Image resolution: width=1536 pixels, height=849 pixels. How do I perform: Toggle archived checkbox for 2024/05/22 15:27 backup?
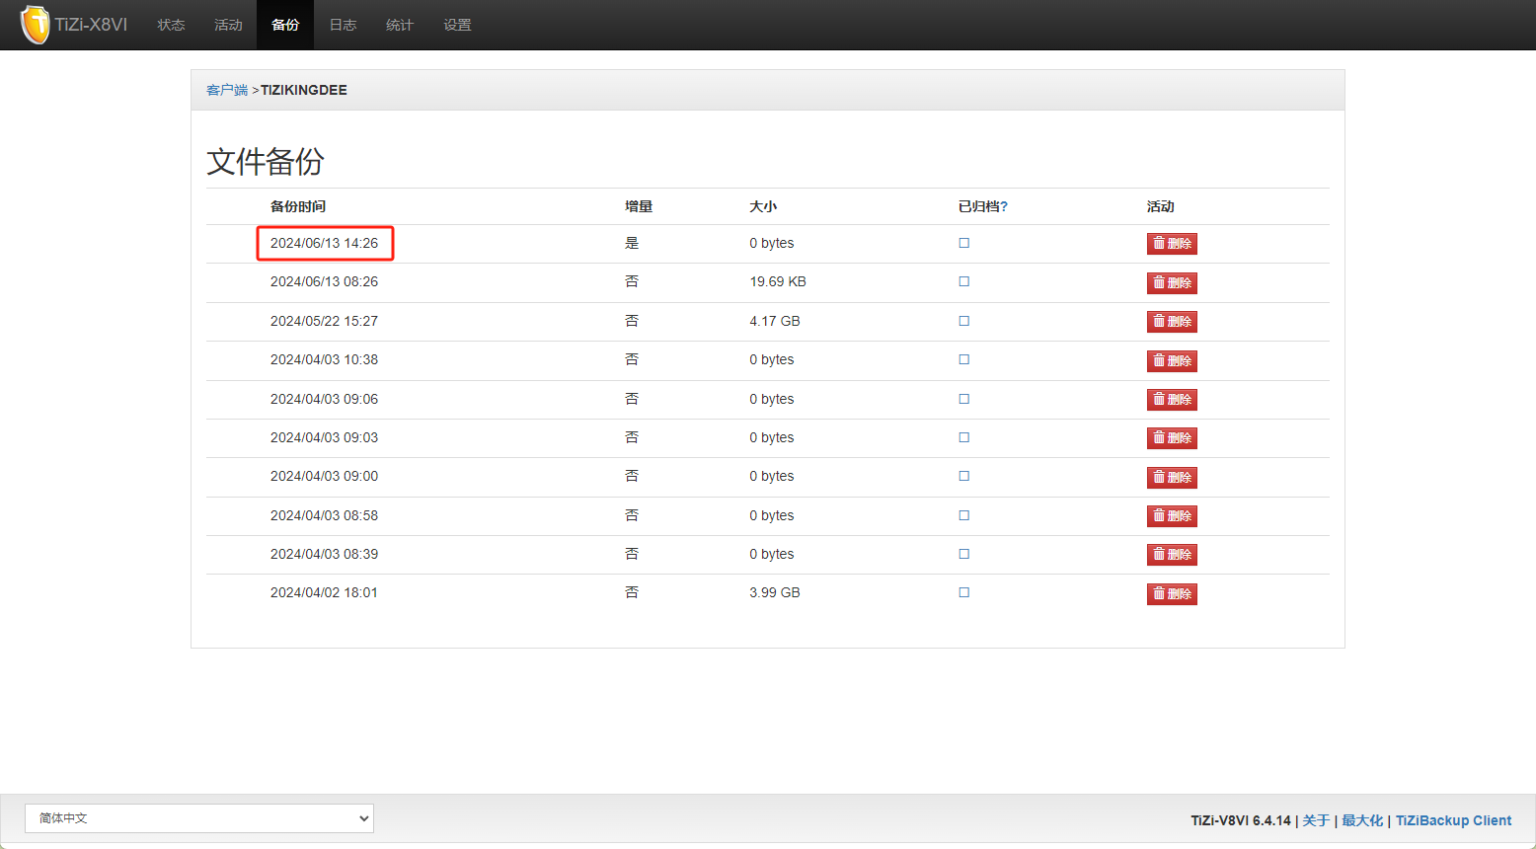coord(964,321)
